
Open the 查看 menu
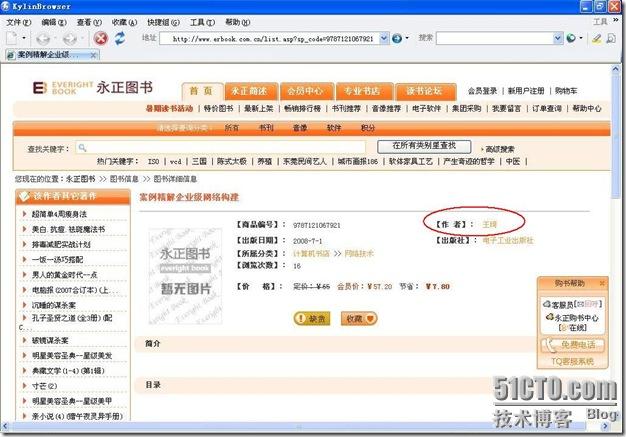[89, 22]
